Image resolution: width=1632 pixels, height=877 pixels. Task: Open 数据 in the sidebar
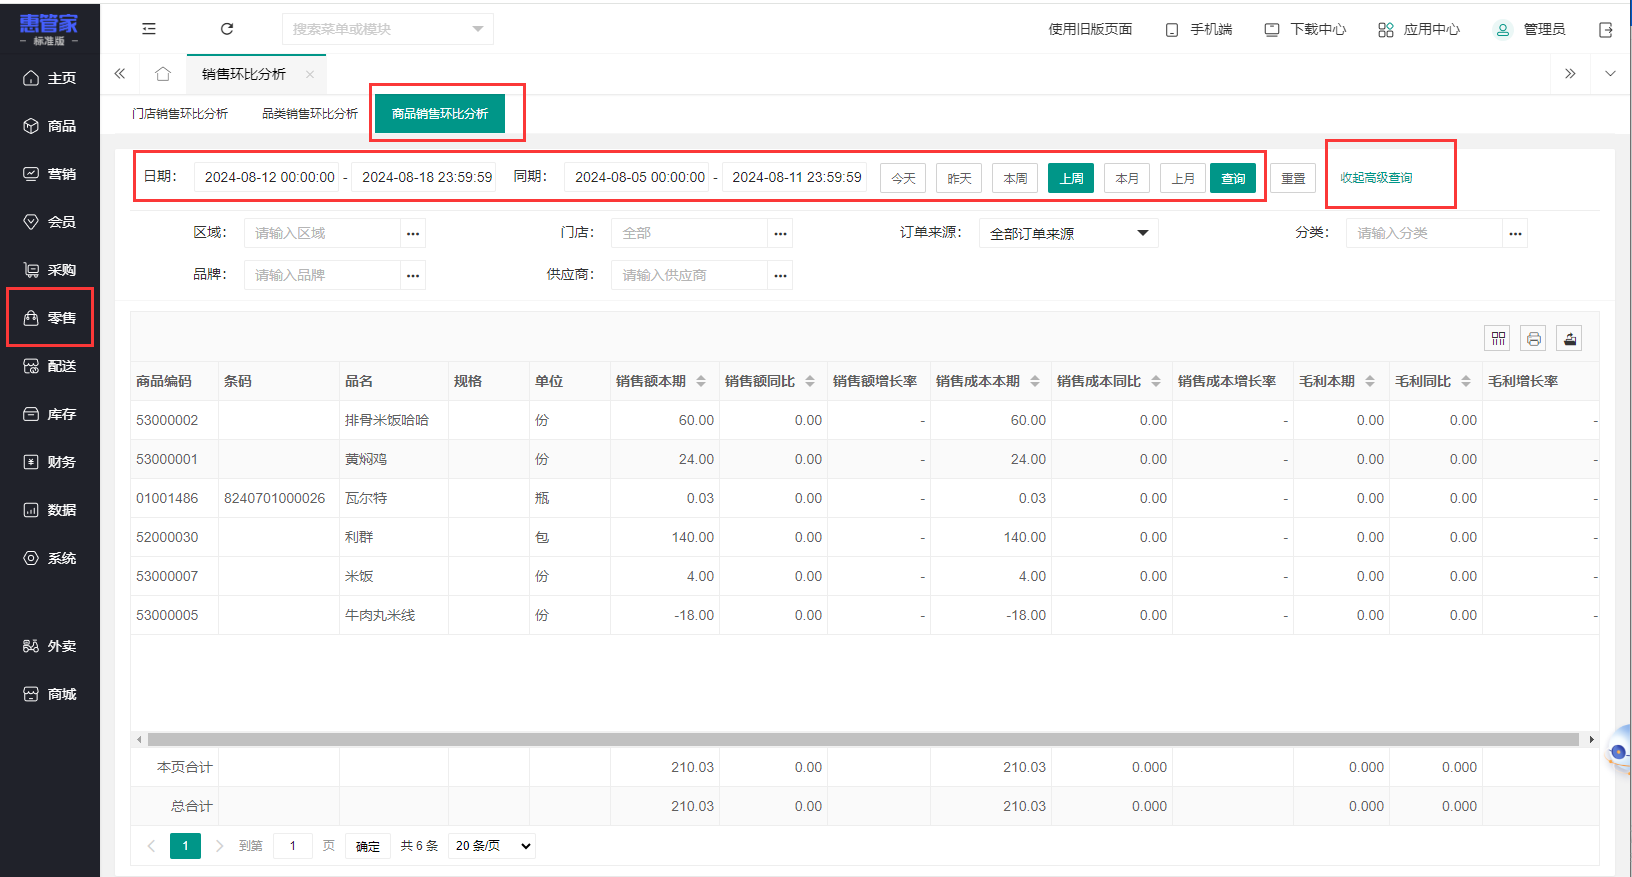pos(50,510)
